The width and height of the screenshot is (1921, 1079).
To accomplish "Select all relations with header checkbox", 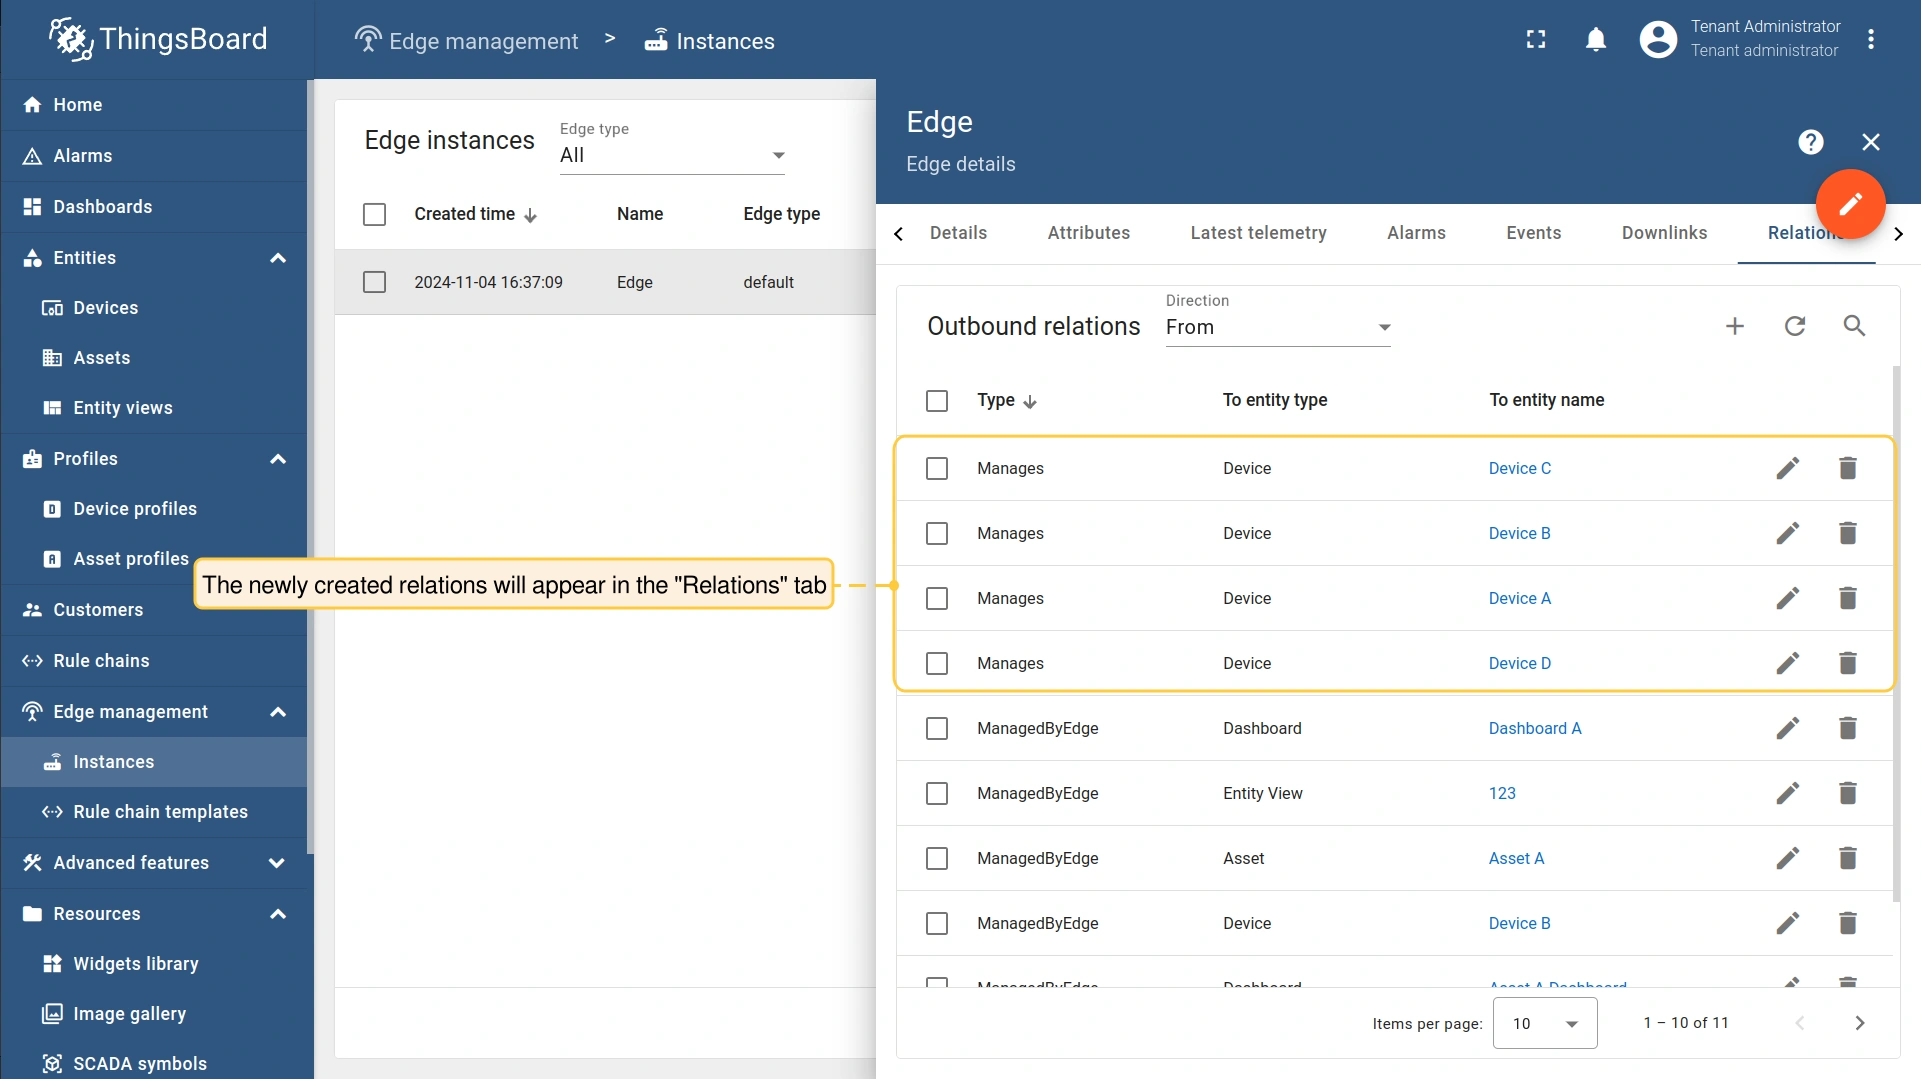I will [x=937, y=401].
